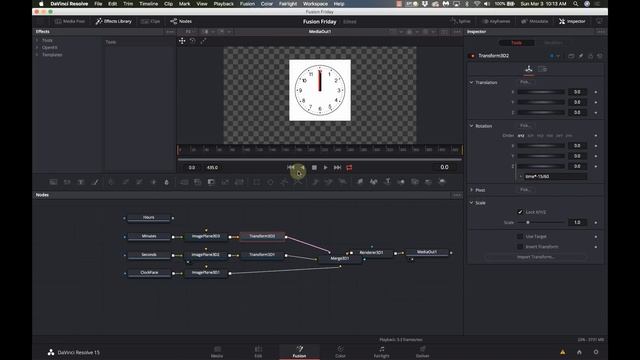The width and height of the screenshot is (640, 360).
Task: Open the Metadata panel
Action: pos(534,21)
